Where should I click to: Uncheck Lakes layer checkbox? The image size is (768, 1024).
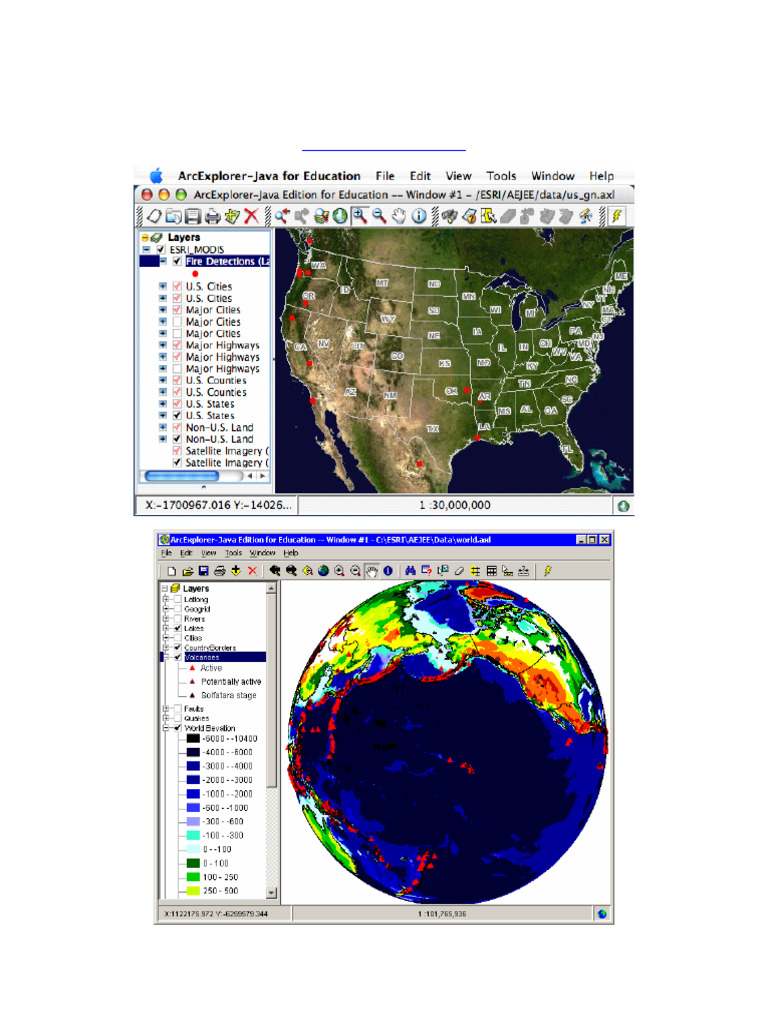pos(178,628)
